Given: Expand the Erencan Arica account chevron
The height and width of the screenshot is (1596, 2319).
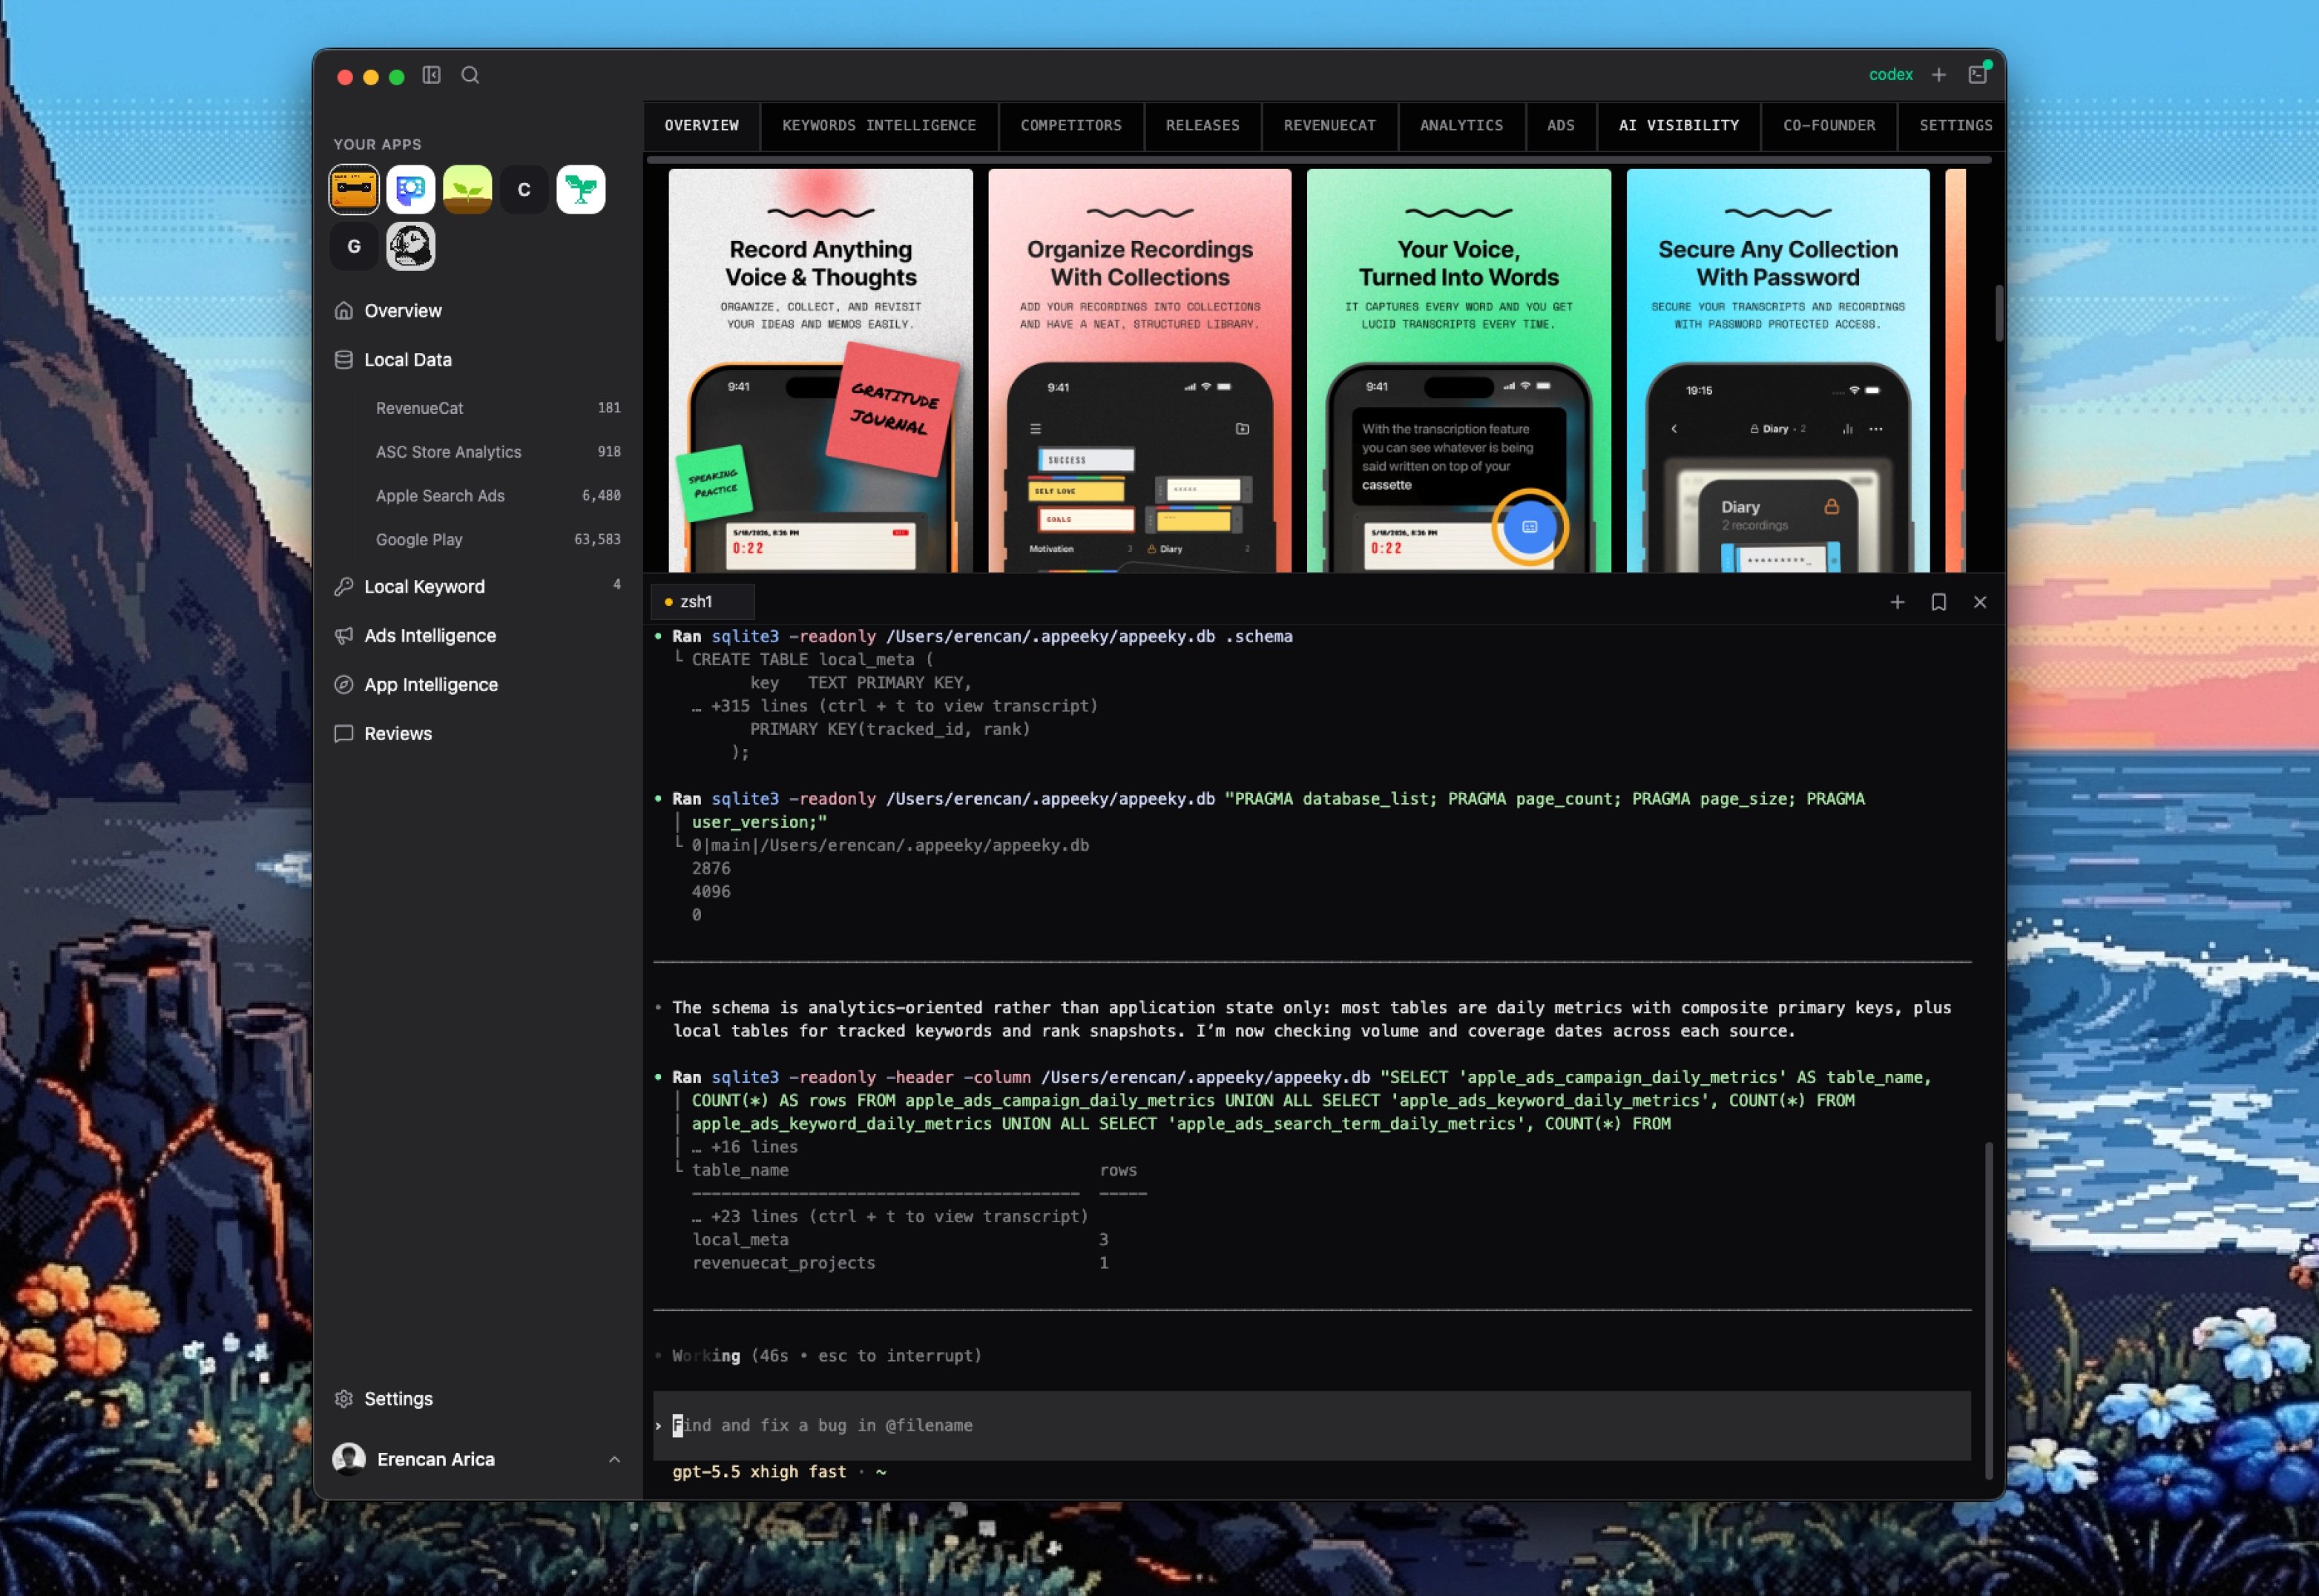Looking at the screenshot, I should [614, 1460].
